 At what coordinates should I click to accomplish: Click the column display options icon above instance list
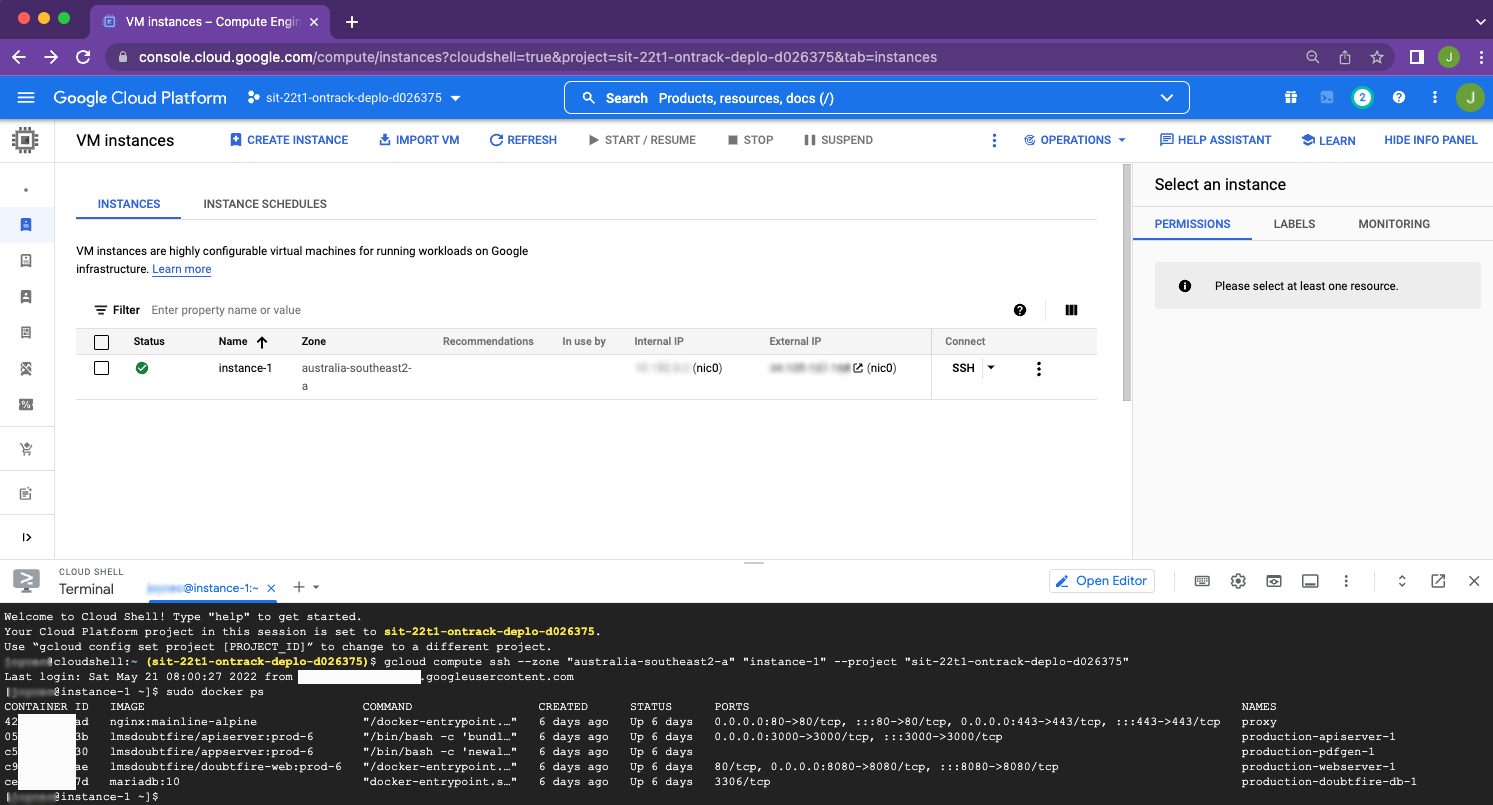tap(1070, 310)
